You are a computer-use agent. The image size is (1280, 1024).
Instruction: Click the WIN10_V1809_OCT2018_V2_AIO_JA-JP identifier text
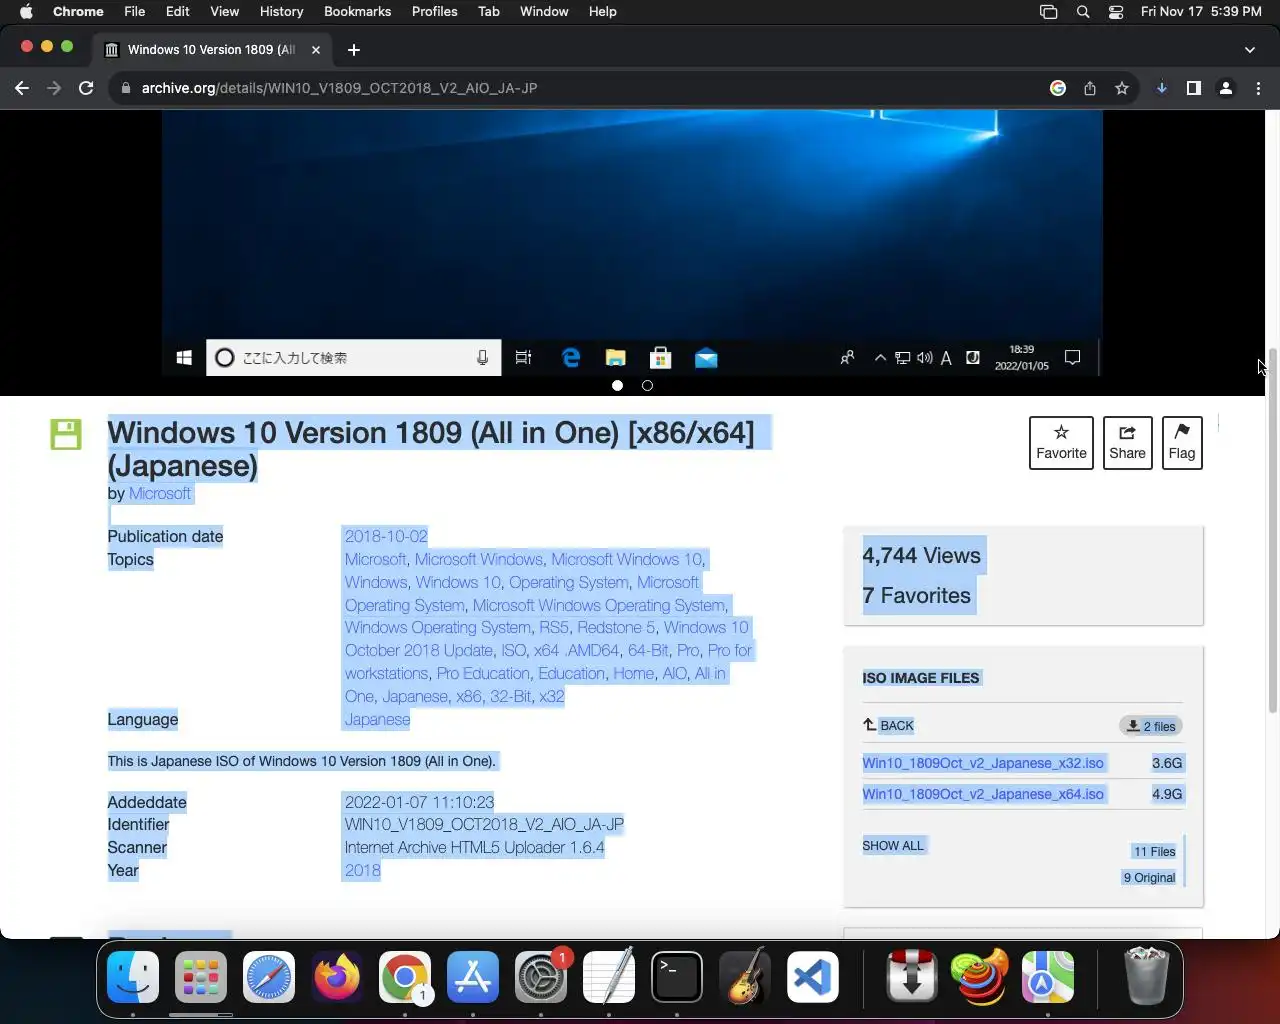(484, 824)
